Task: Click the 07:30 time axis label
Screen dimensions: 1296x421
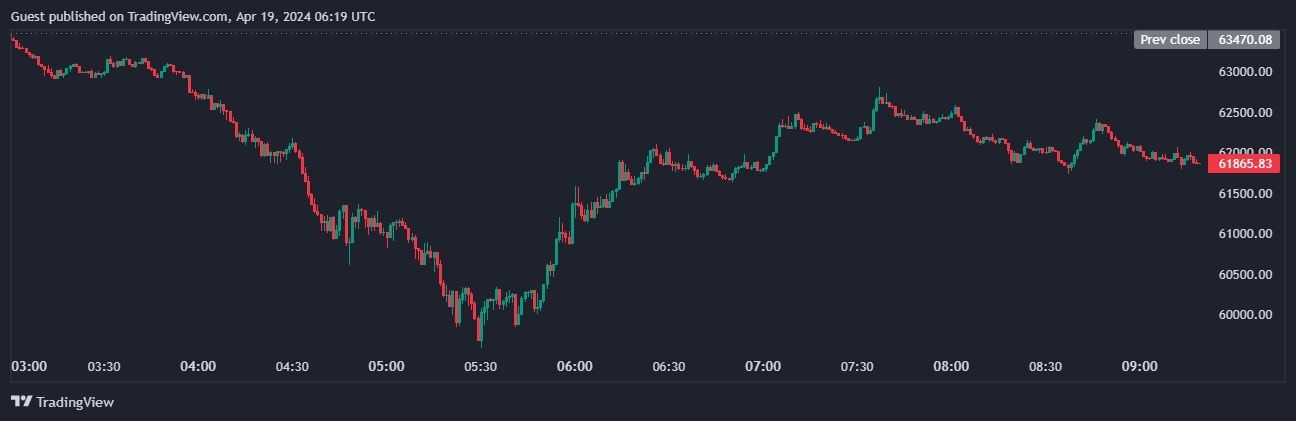Action: pos(857,367)
